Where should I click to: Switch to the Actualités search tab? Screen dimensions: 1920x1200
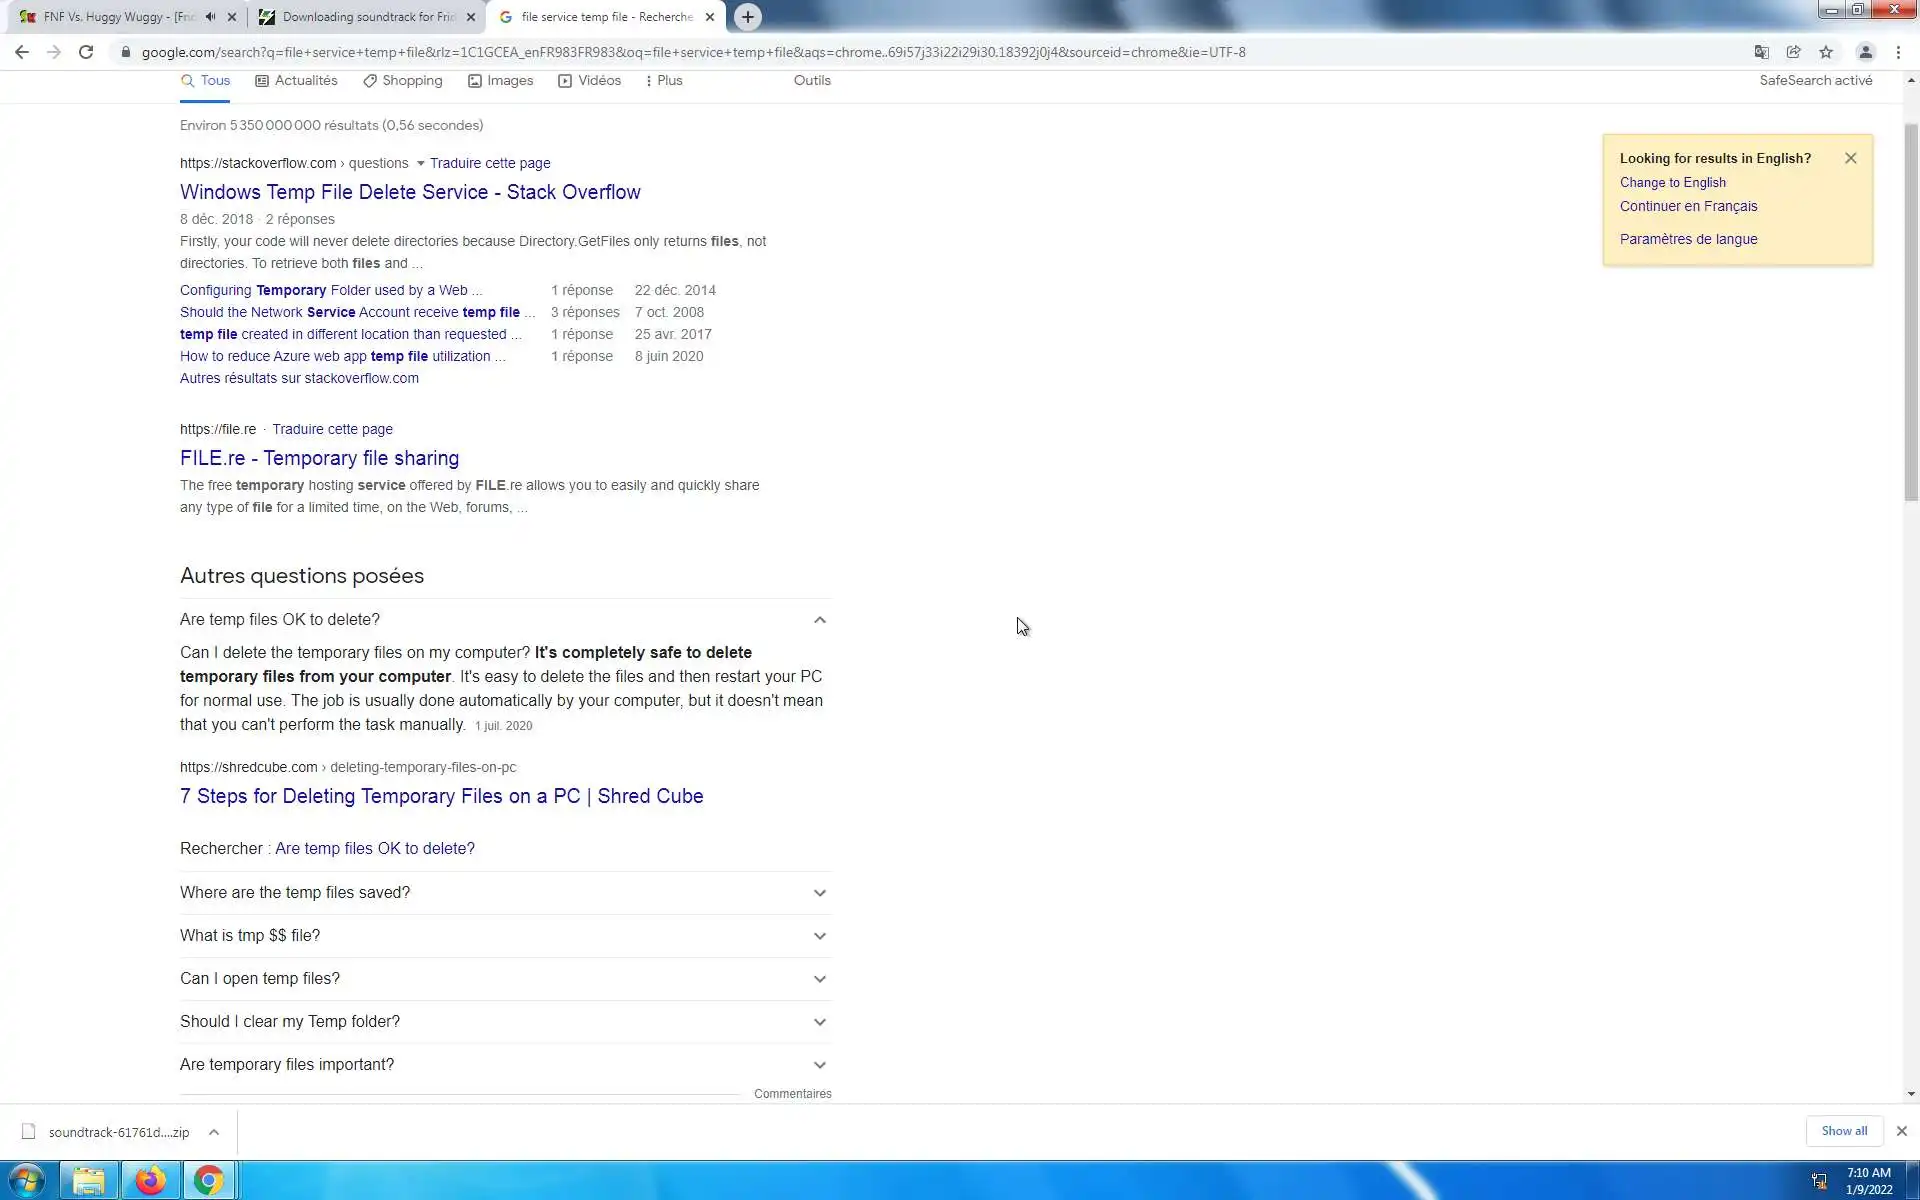(x=296, y=81)
